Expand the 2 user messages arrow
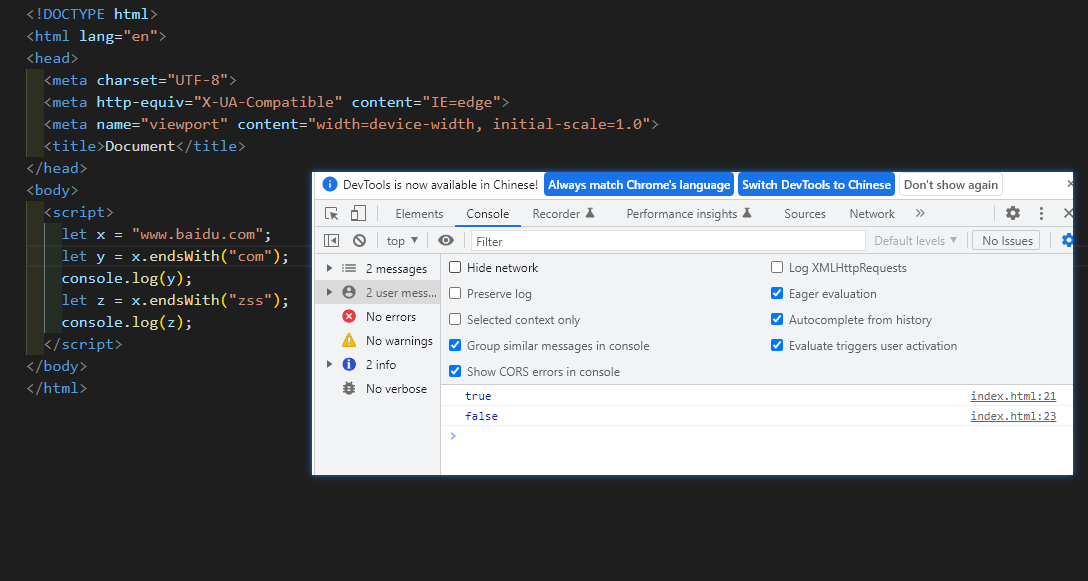Viewport: 1088px width, 581px height. 329,293
